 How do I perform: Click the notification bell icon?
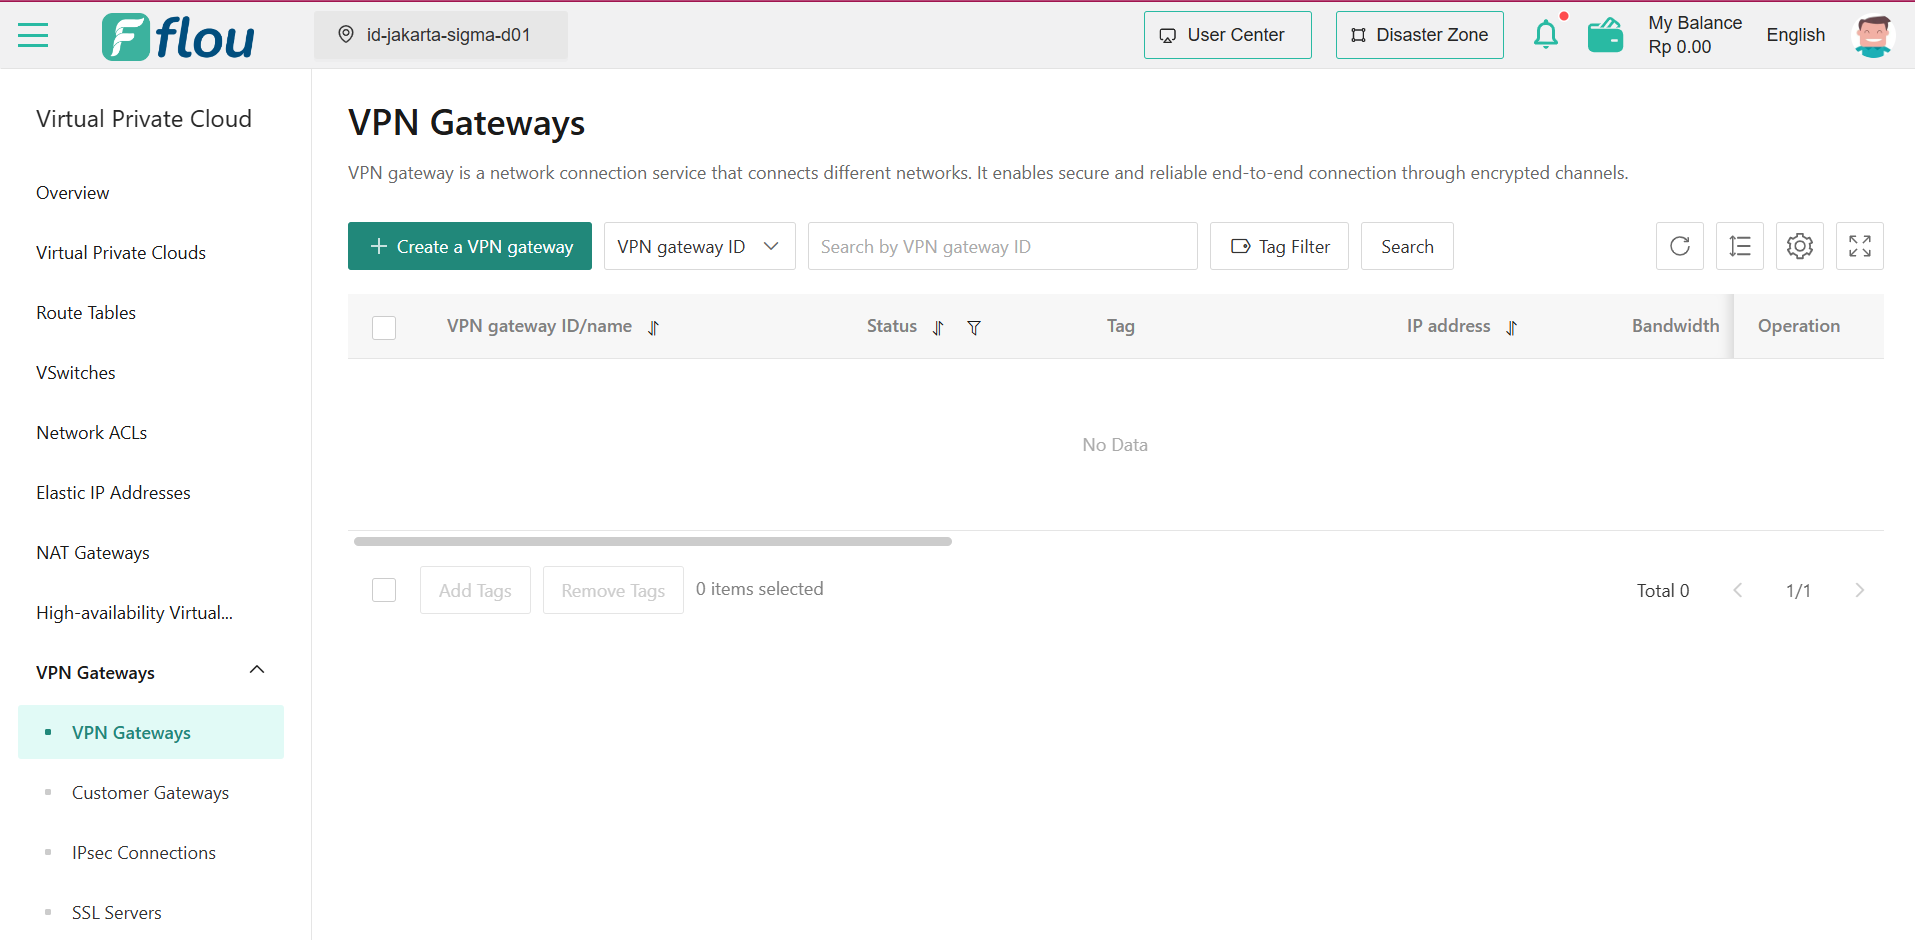coord(1545,35)
